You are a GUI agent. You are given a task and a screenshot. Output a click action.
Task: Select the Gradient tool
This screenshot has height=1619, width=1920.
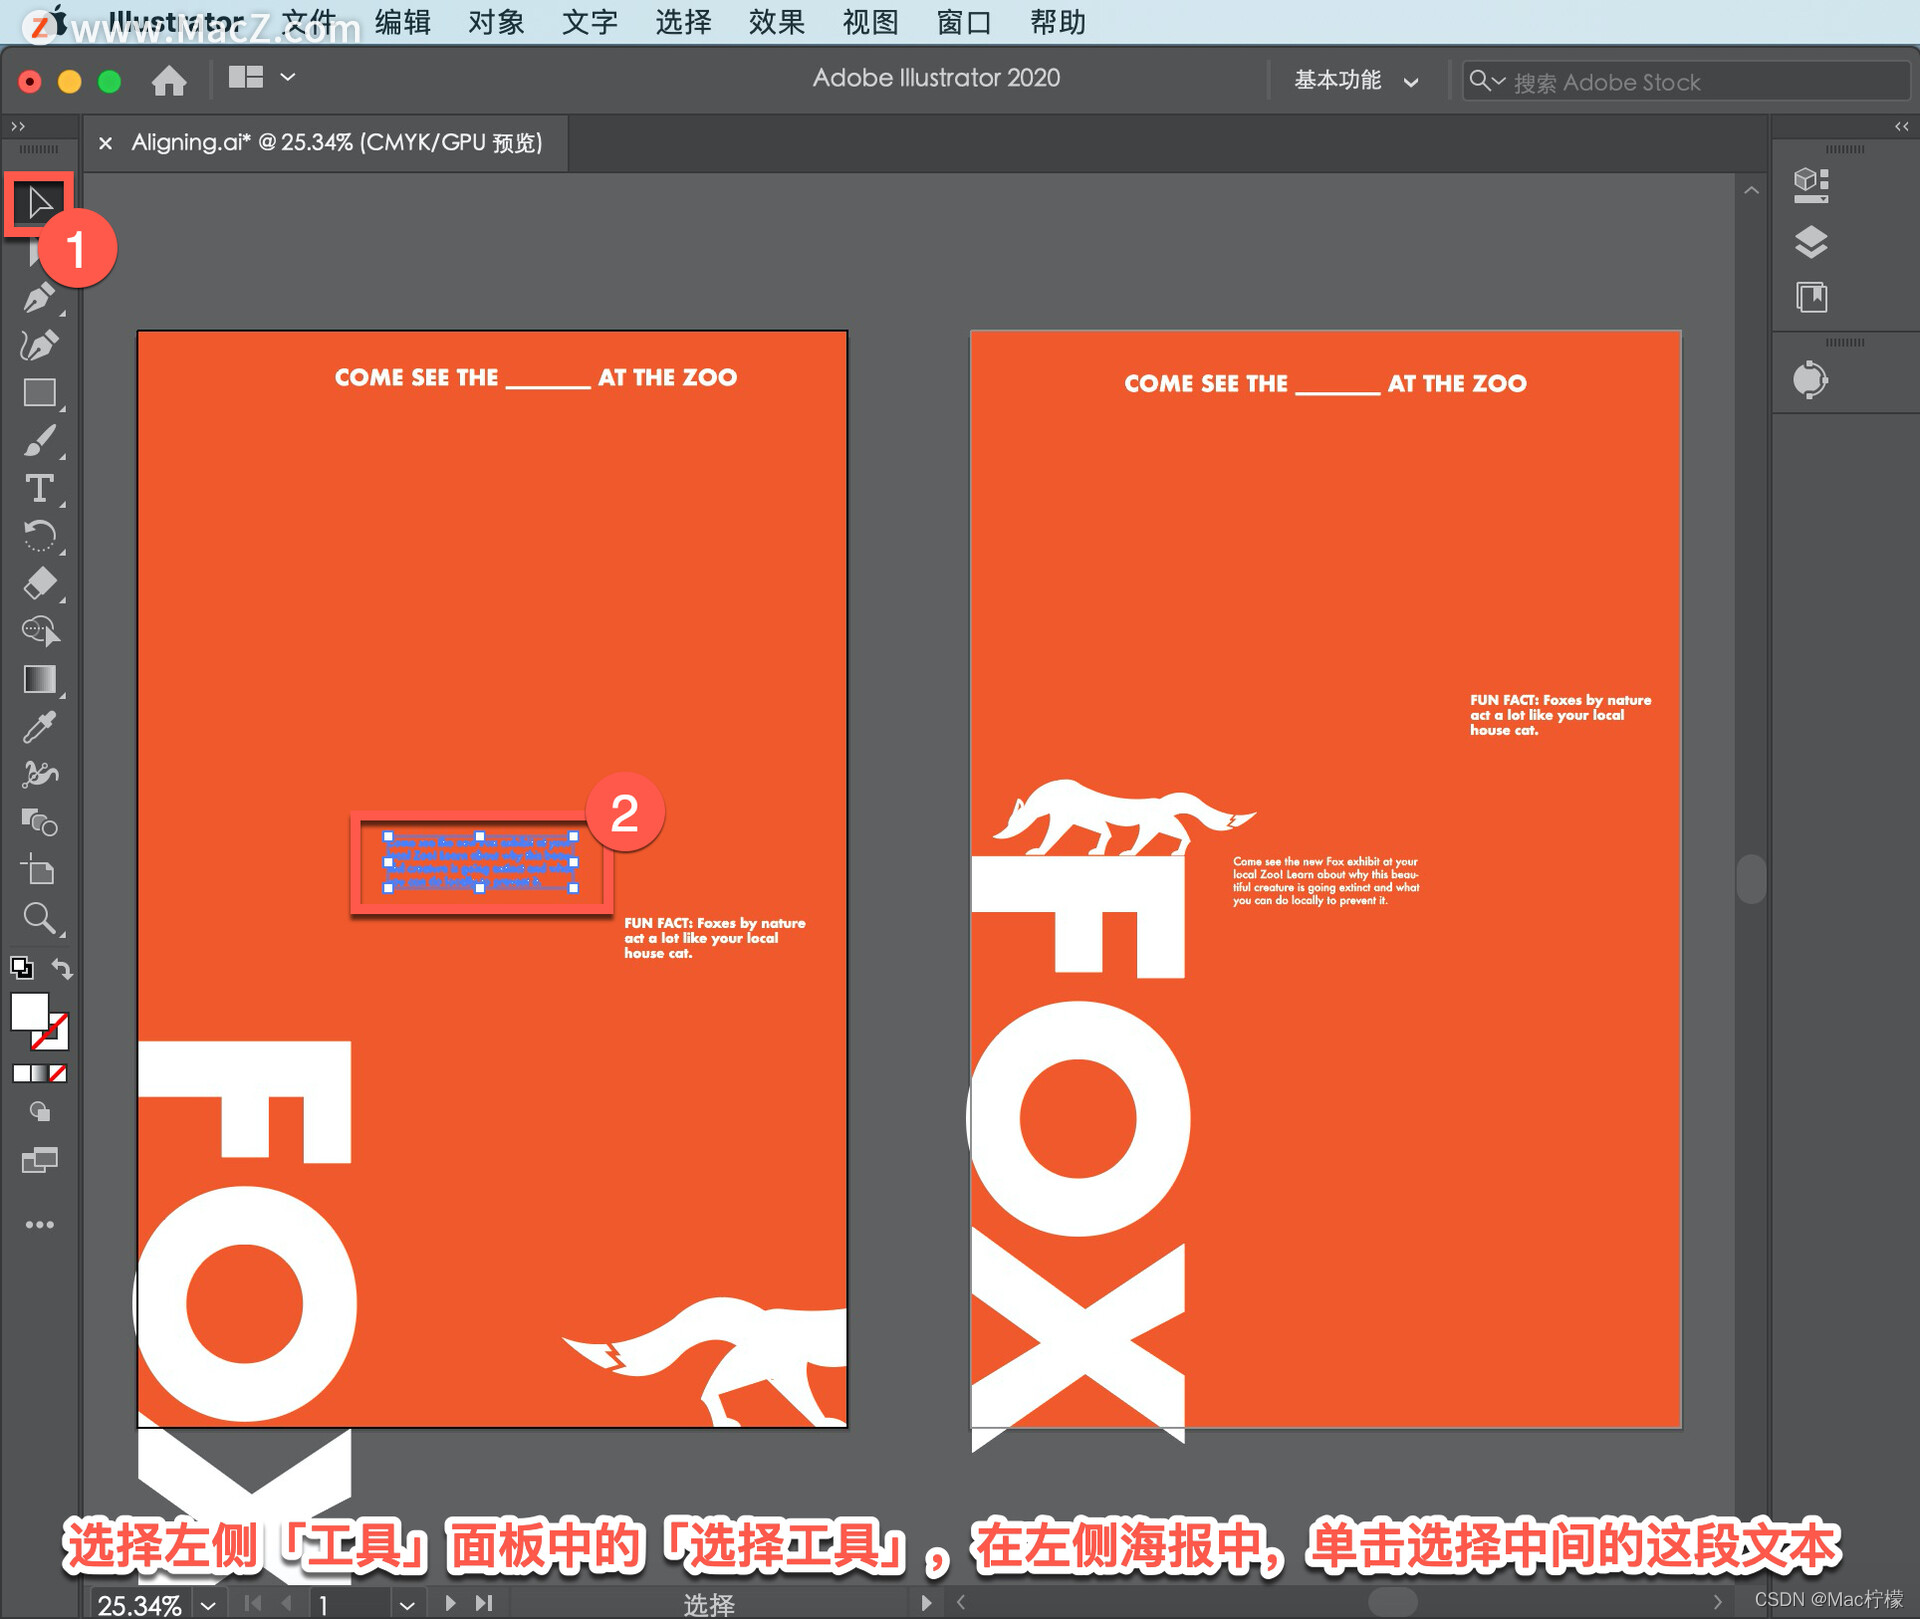click(39, 679)
